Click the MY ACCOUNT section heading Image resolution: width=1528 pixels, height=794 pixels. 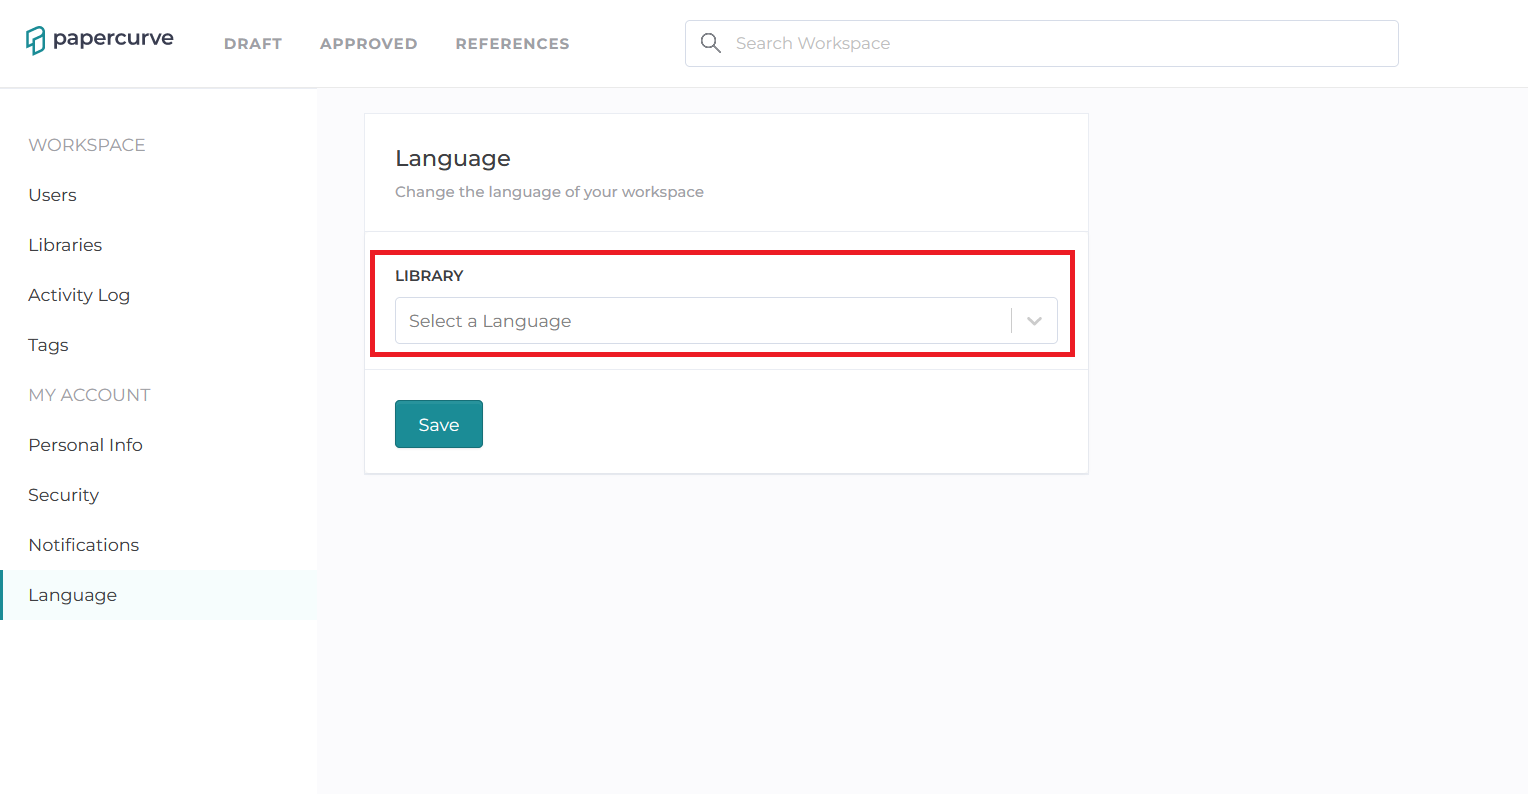click(x=89, y=394)
